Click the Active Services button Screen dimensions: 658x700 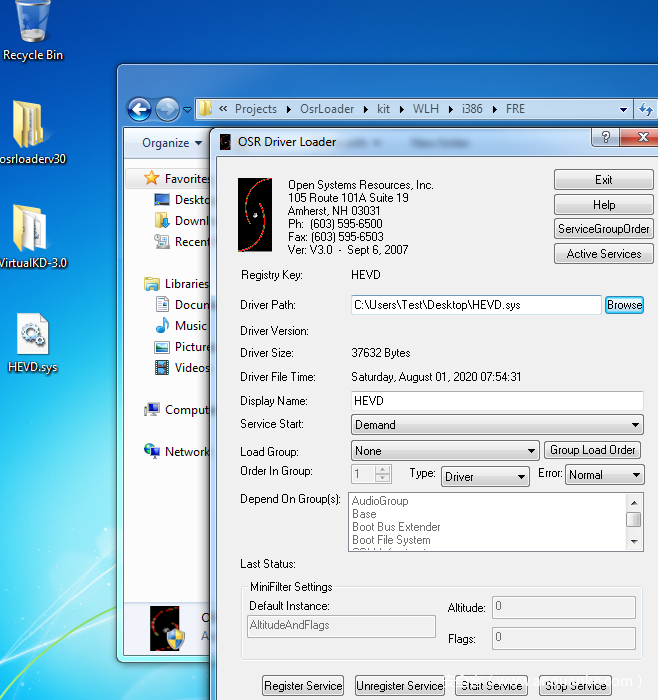pyautogui.click(x=603, y=254)
